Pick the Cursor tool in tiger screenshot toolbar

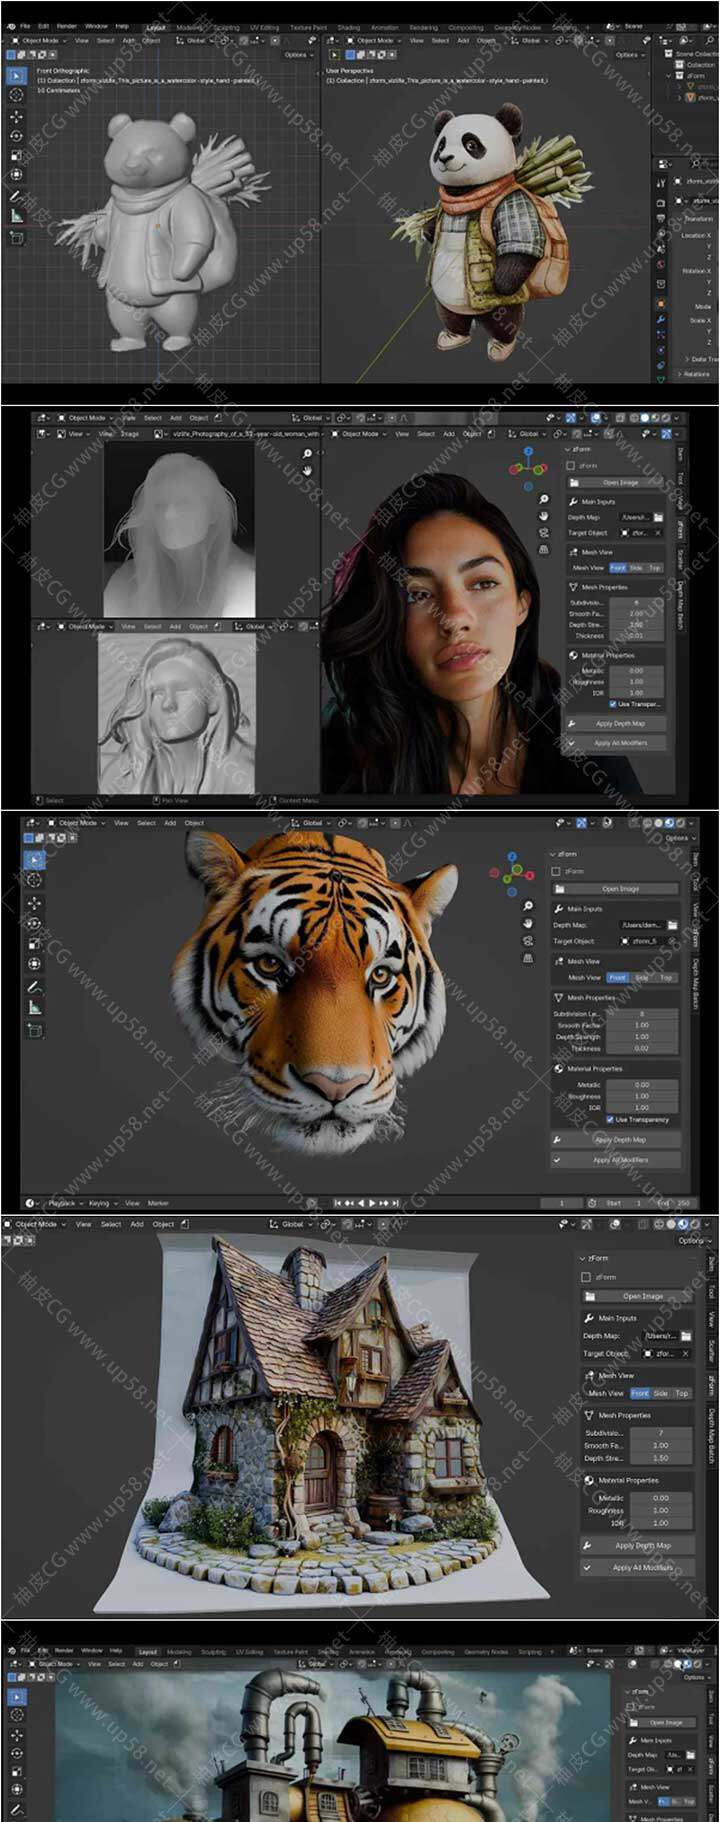[34, 880]
